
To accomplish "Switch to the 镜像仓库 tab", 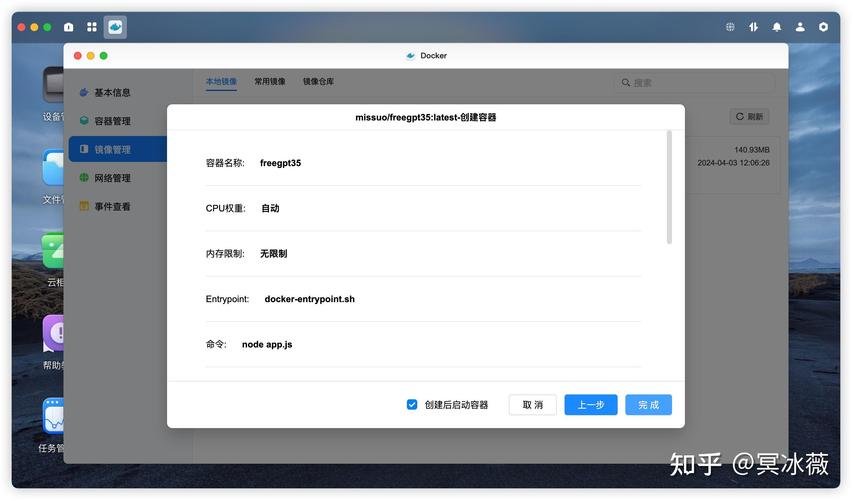I will pos(318,82).
